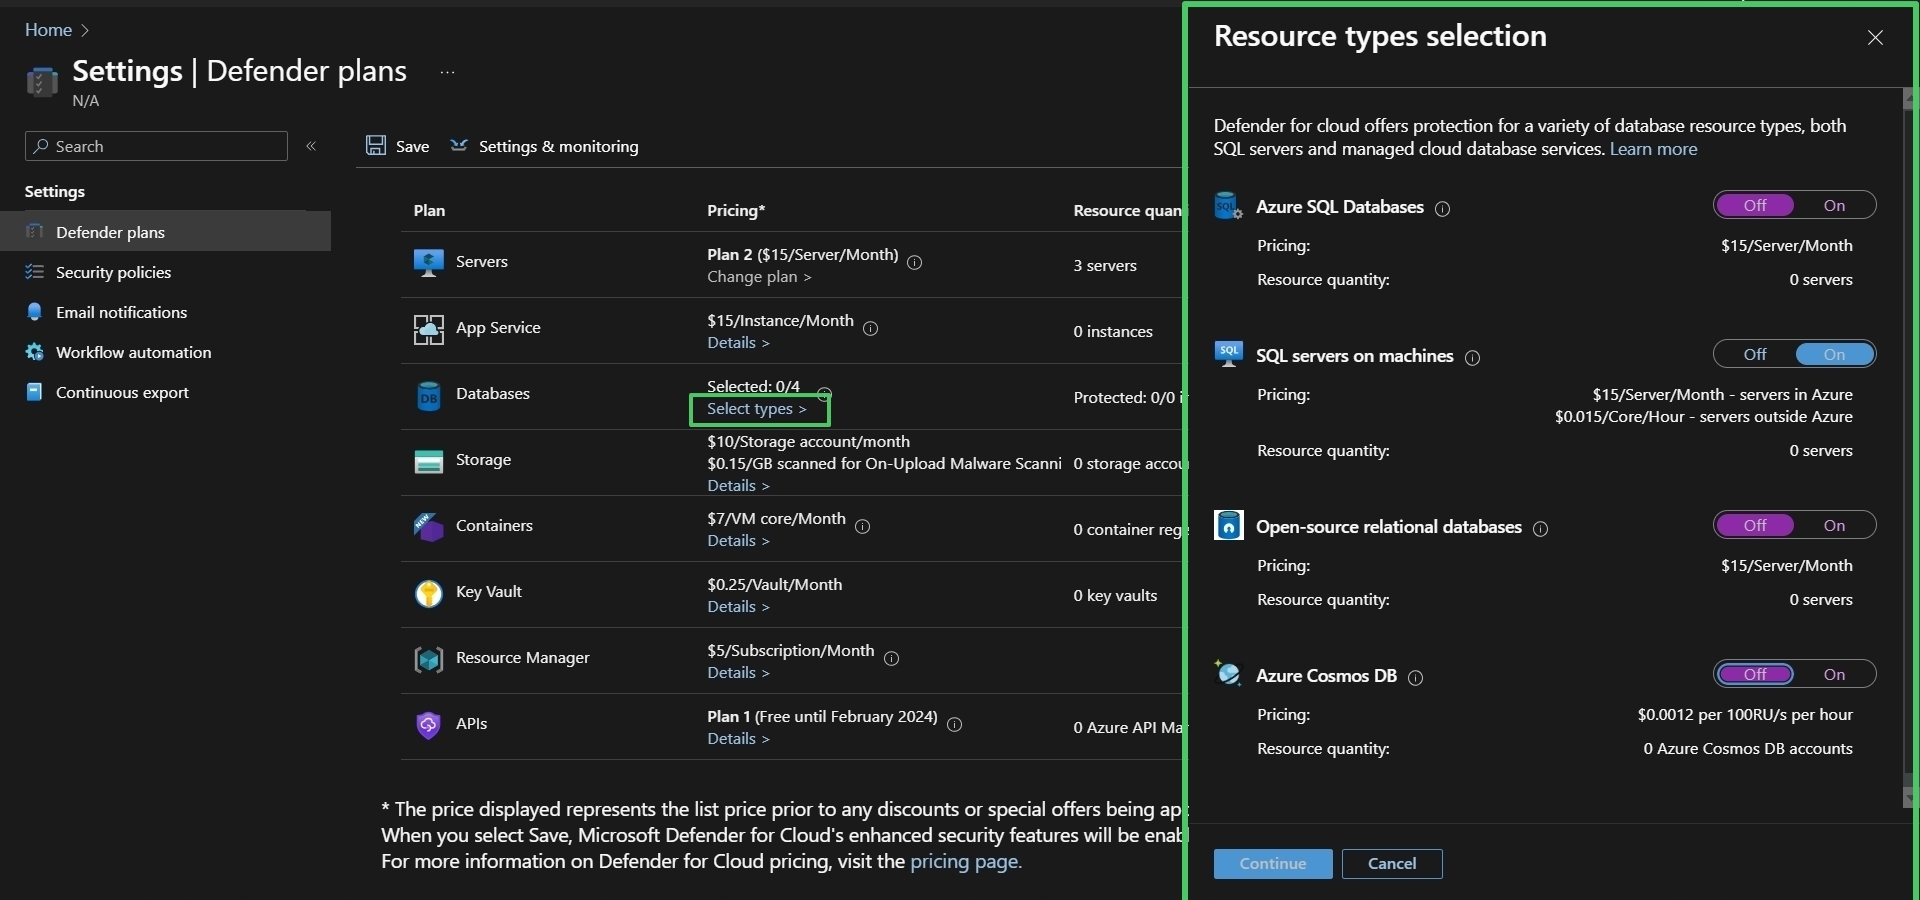Click the Continue button
The height and width of the screenshot is (900, 1920).
click(1273, 864)
